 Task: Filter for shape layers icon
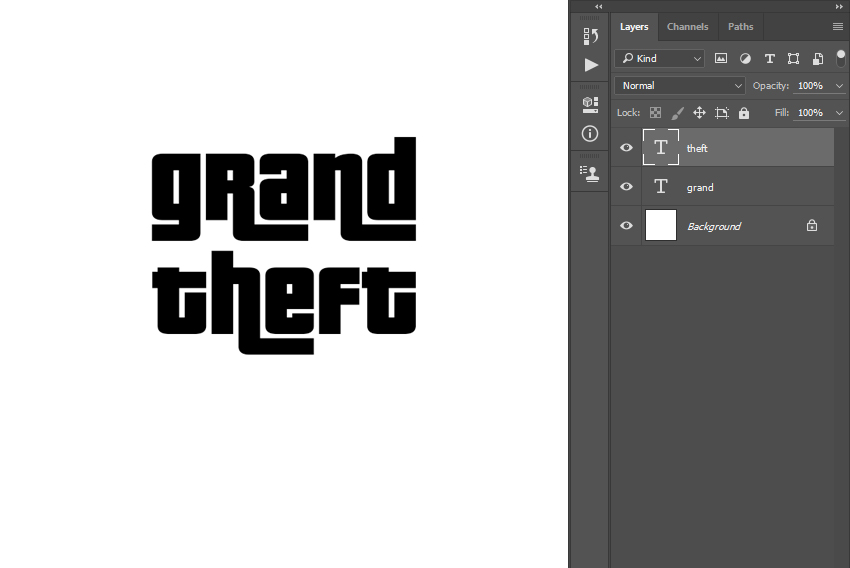794,59
